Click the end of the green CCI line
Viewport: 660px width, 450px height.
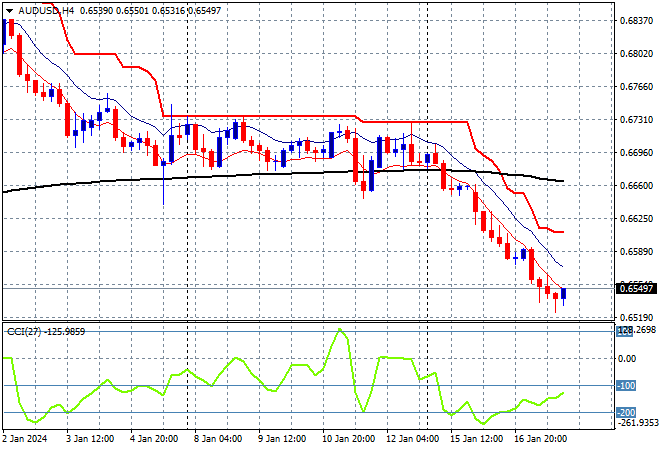[x=563, y=393]
